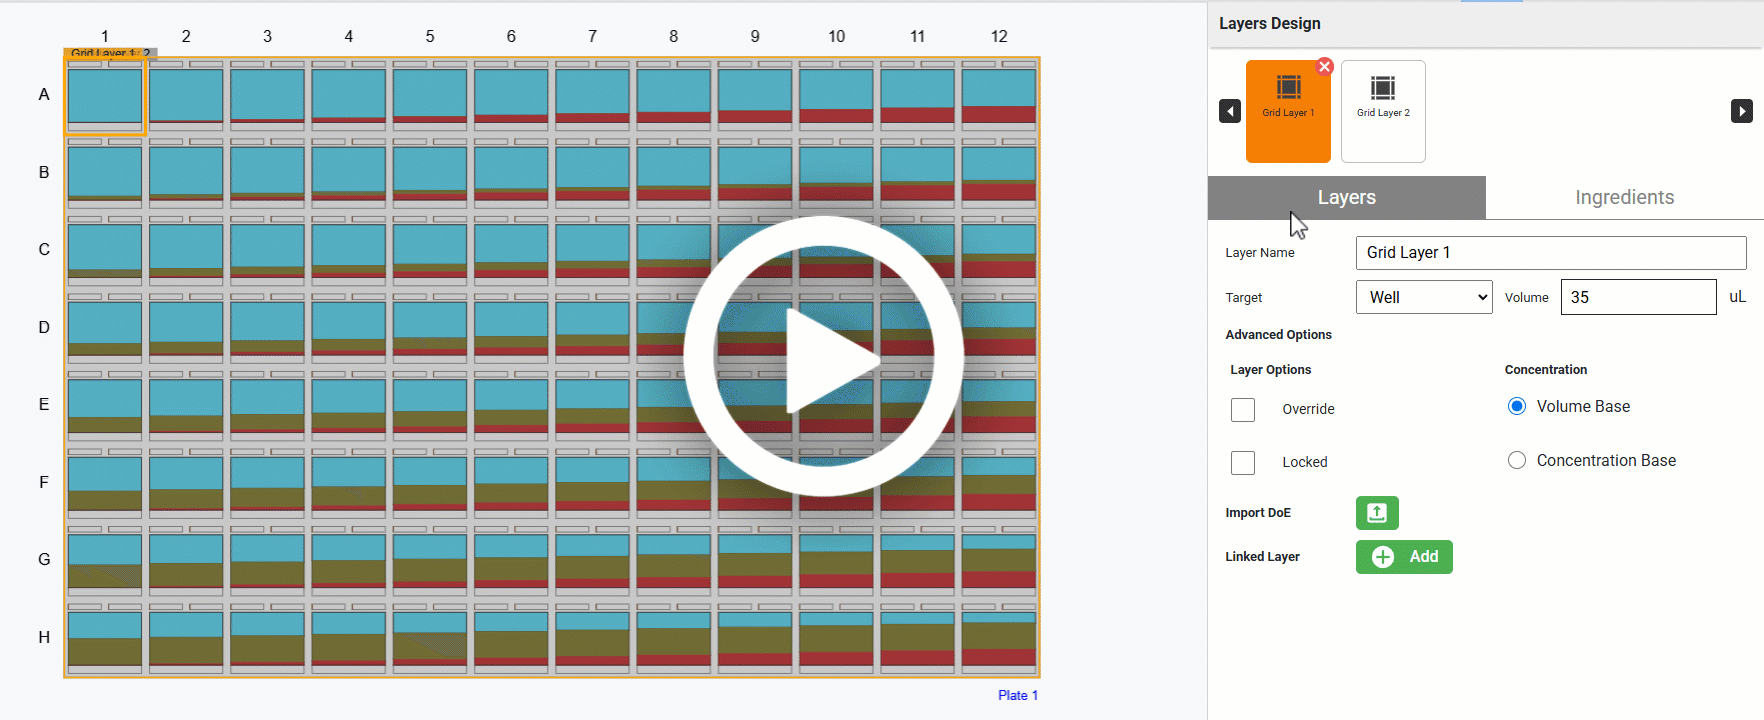The image size is (1764, 720).
Task: Enable the Override checkbox
Action: coord(1243,410)
